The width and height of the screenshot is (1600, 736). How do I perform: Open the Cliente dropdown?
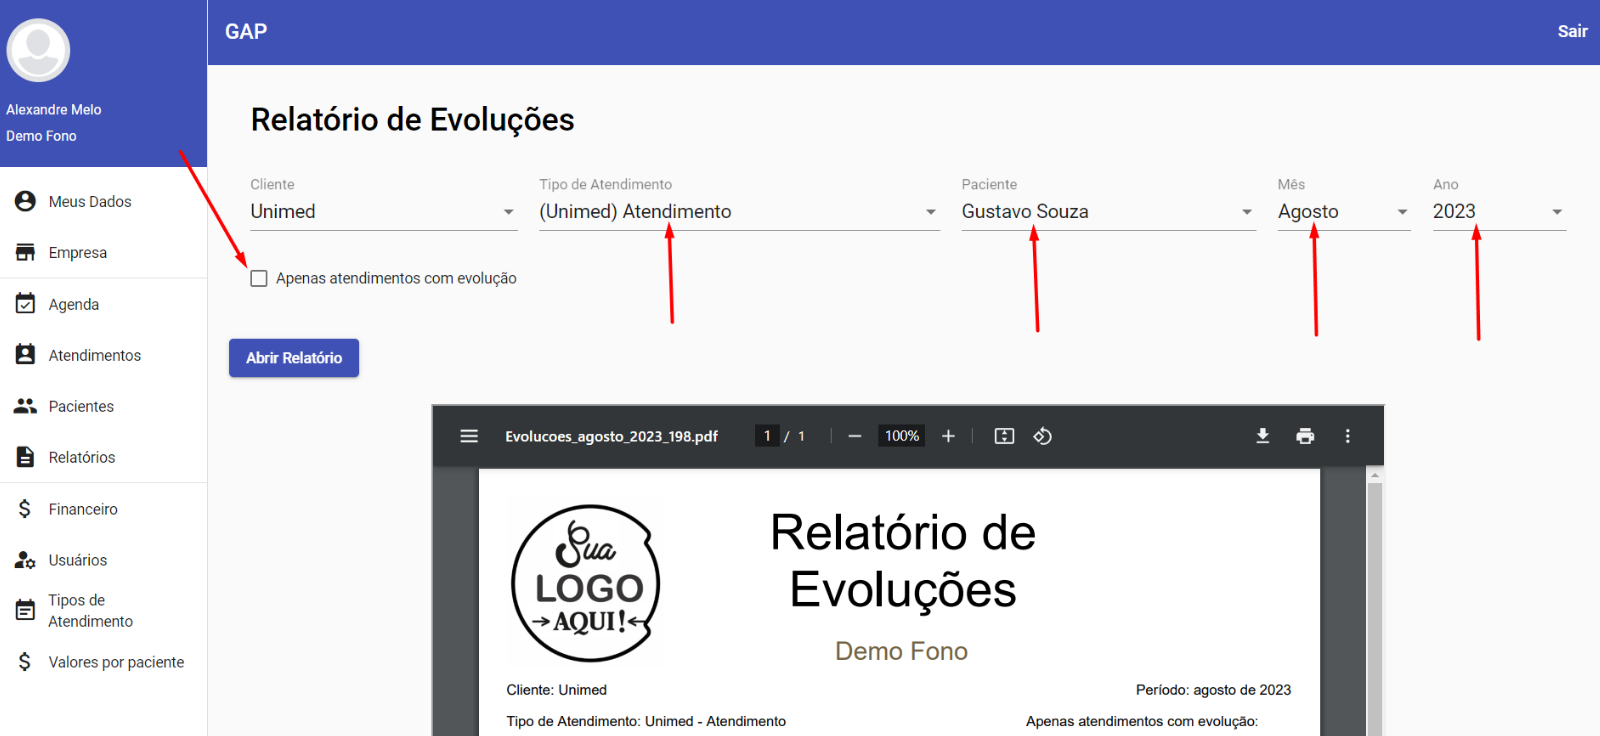(383, 212)
